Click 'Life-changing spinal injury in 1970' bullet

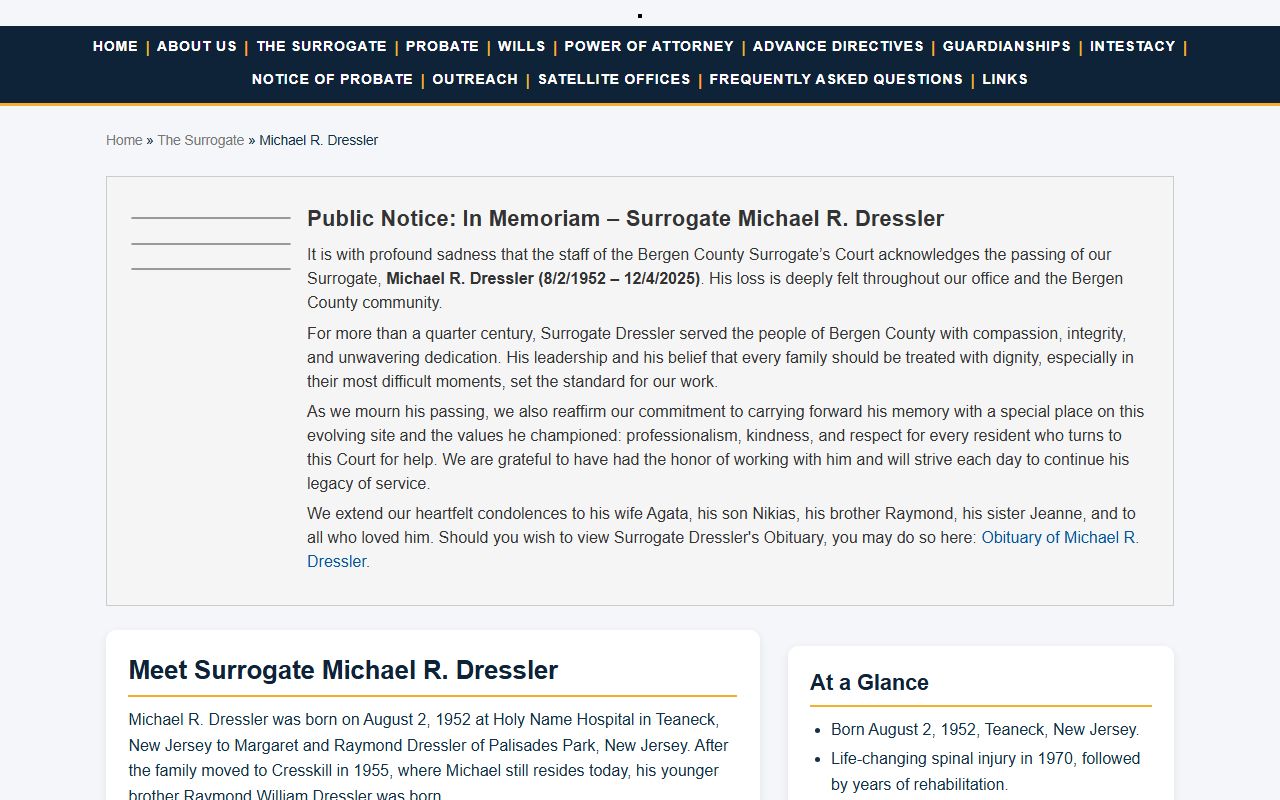click(x=985, y=771)
